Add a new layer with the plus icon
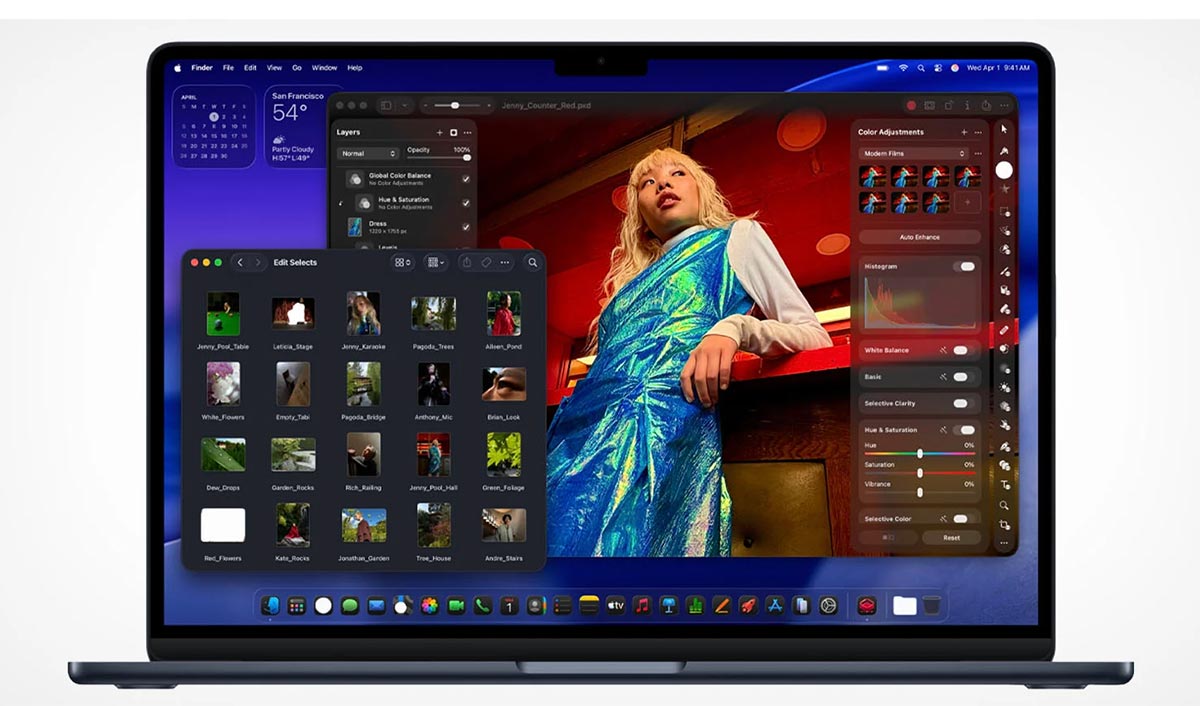This screenshot has height=706, width=1200. click(x=440, y=133)
